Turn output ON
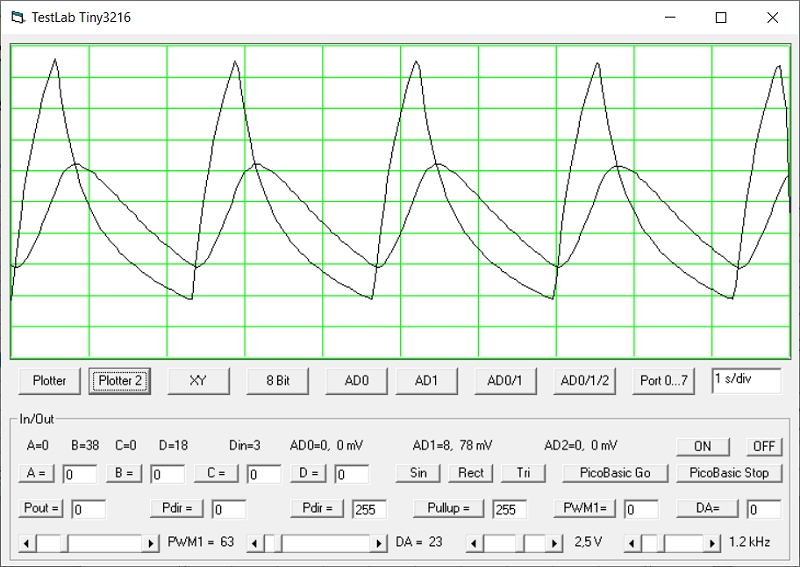Screen dimensions: 800x567 [x=702, y=446]
